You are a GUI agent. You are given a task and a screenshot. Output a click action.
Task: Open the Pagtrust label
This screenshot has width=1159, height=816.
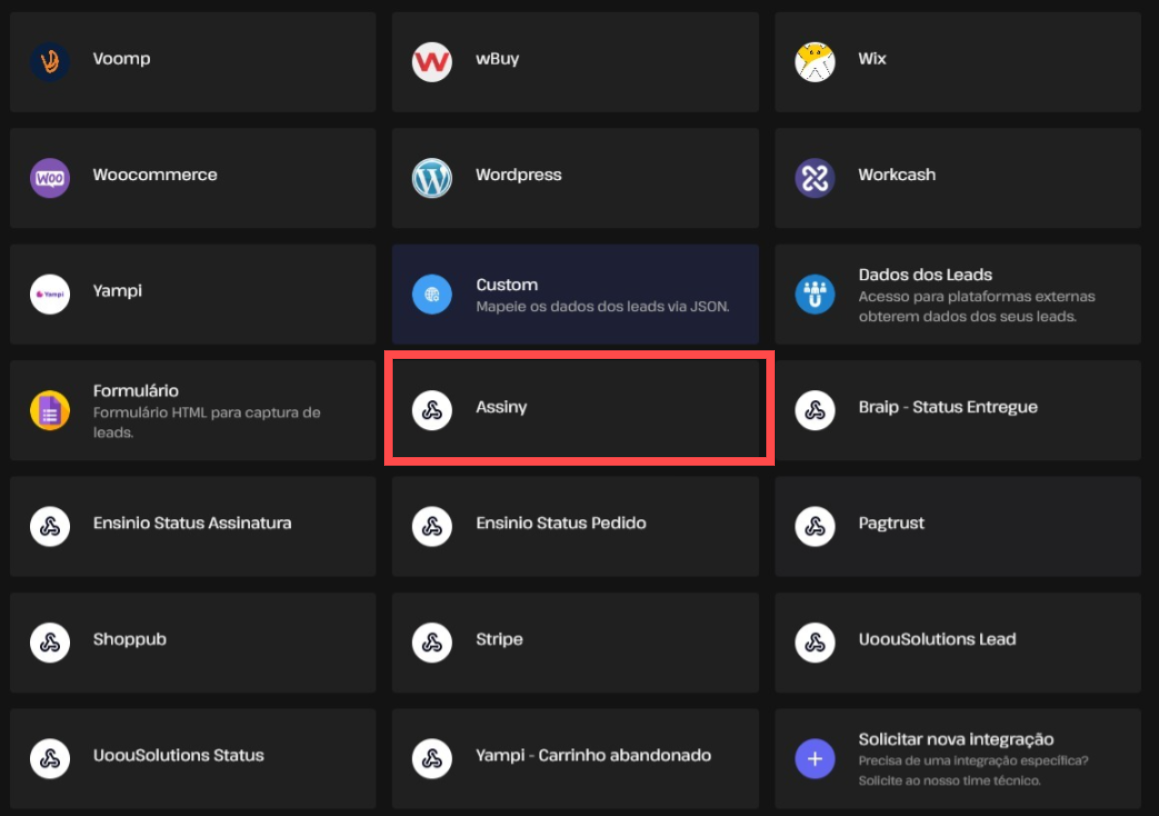point(891,523)
